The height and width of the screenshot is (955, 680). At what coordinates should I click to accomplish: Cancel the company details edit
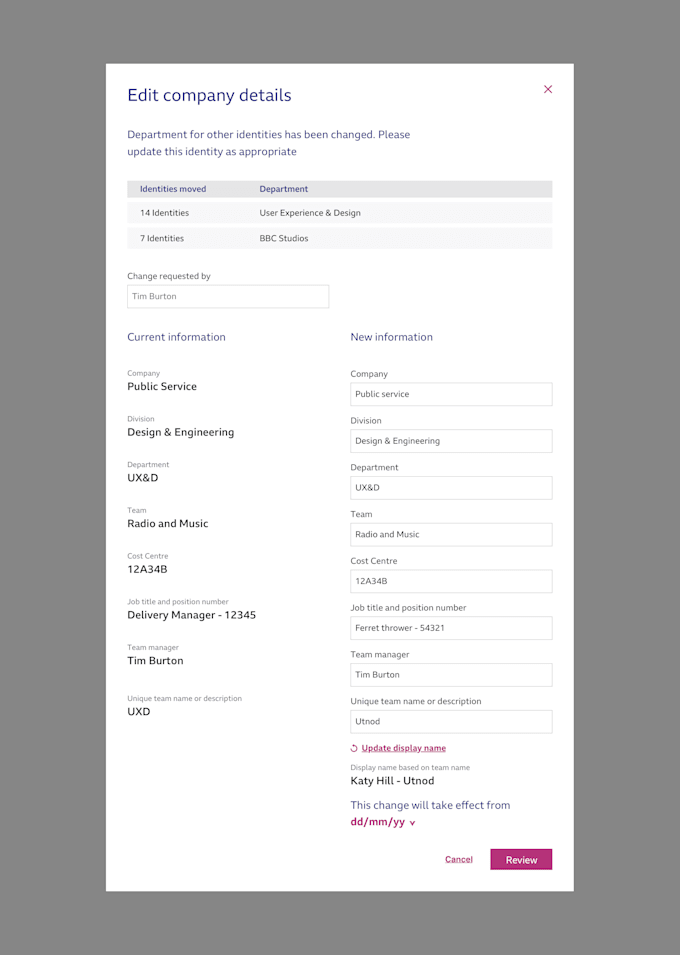[x=459, y=859]
